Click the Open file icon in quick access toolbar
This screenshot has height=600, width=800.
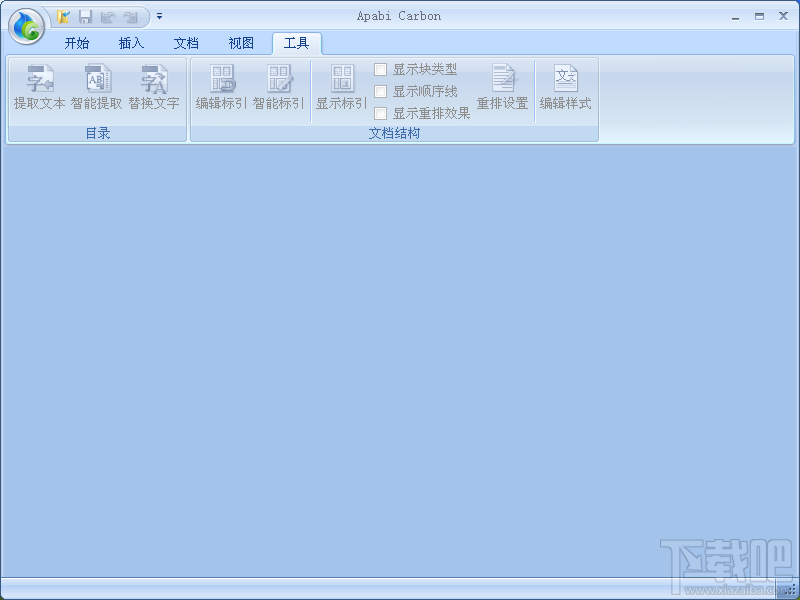tap(63, 17)
